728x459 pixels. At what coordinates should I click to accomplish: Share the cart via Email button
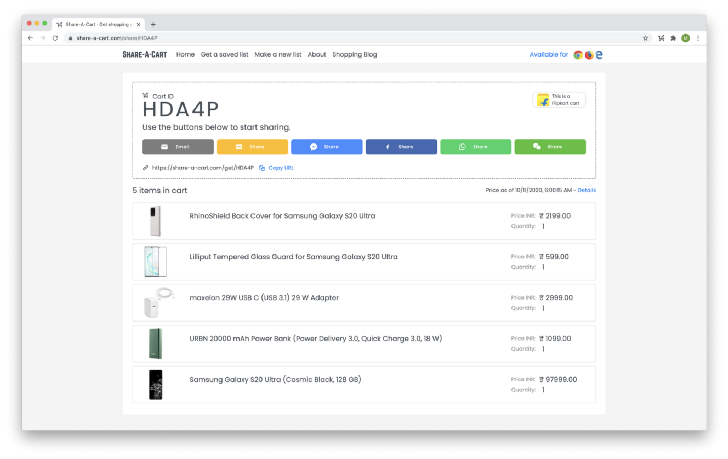[x=178, y=147]
